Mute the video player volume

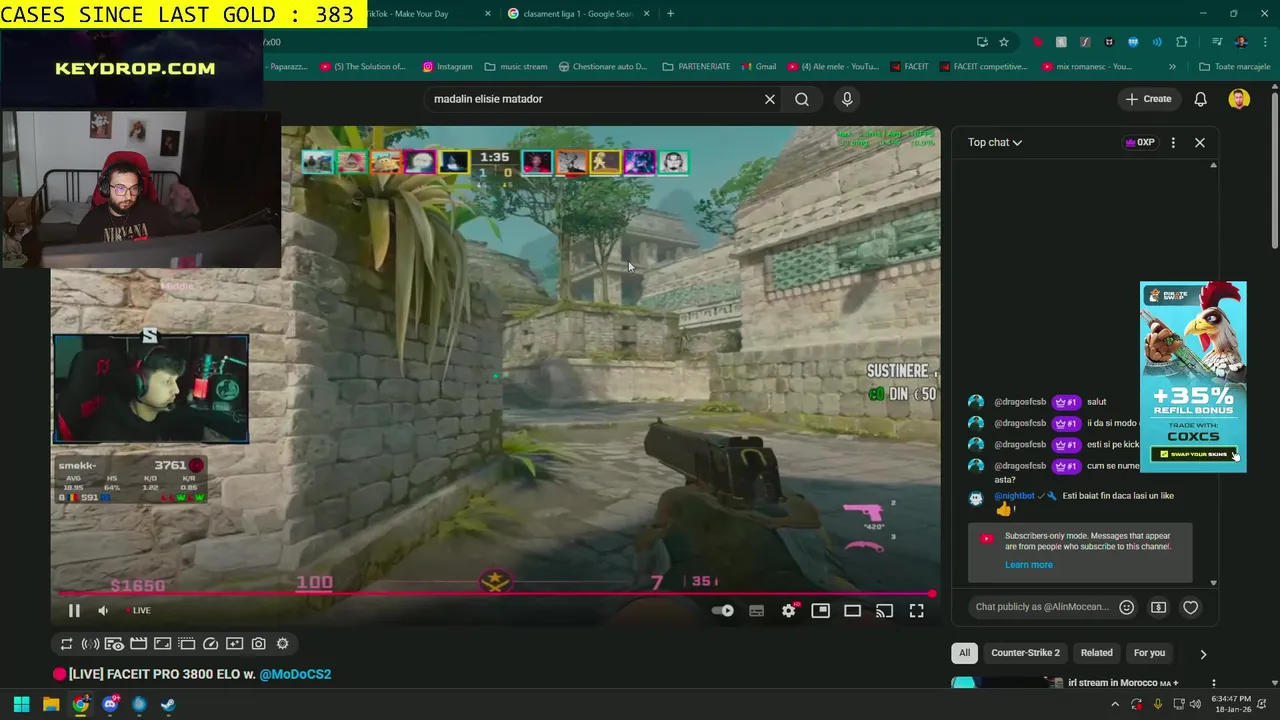[103, 611]
